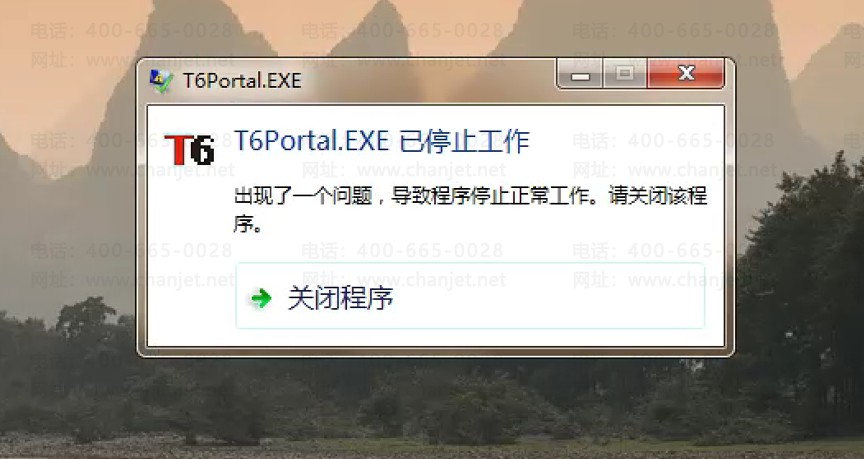The height and width of the screenshot is (459, 864).
Task: Click the riverbank at the bottom of the wallpaper
Action: click(432, 447)
